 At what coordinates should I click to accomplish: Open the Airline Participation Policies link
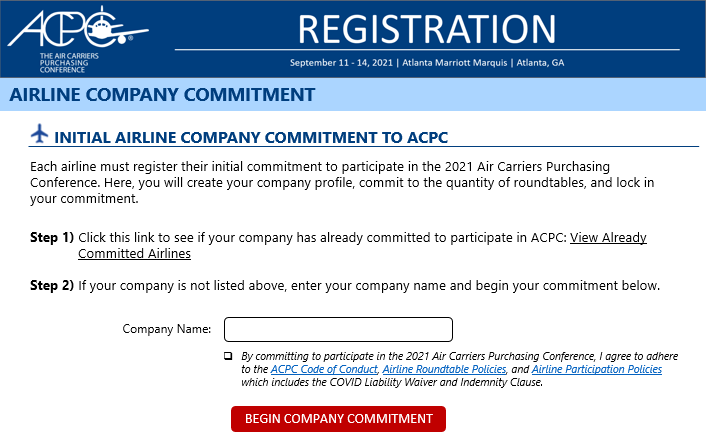[x=597, y=369]
